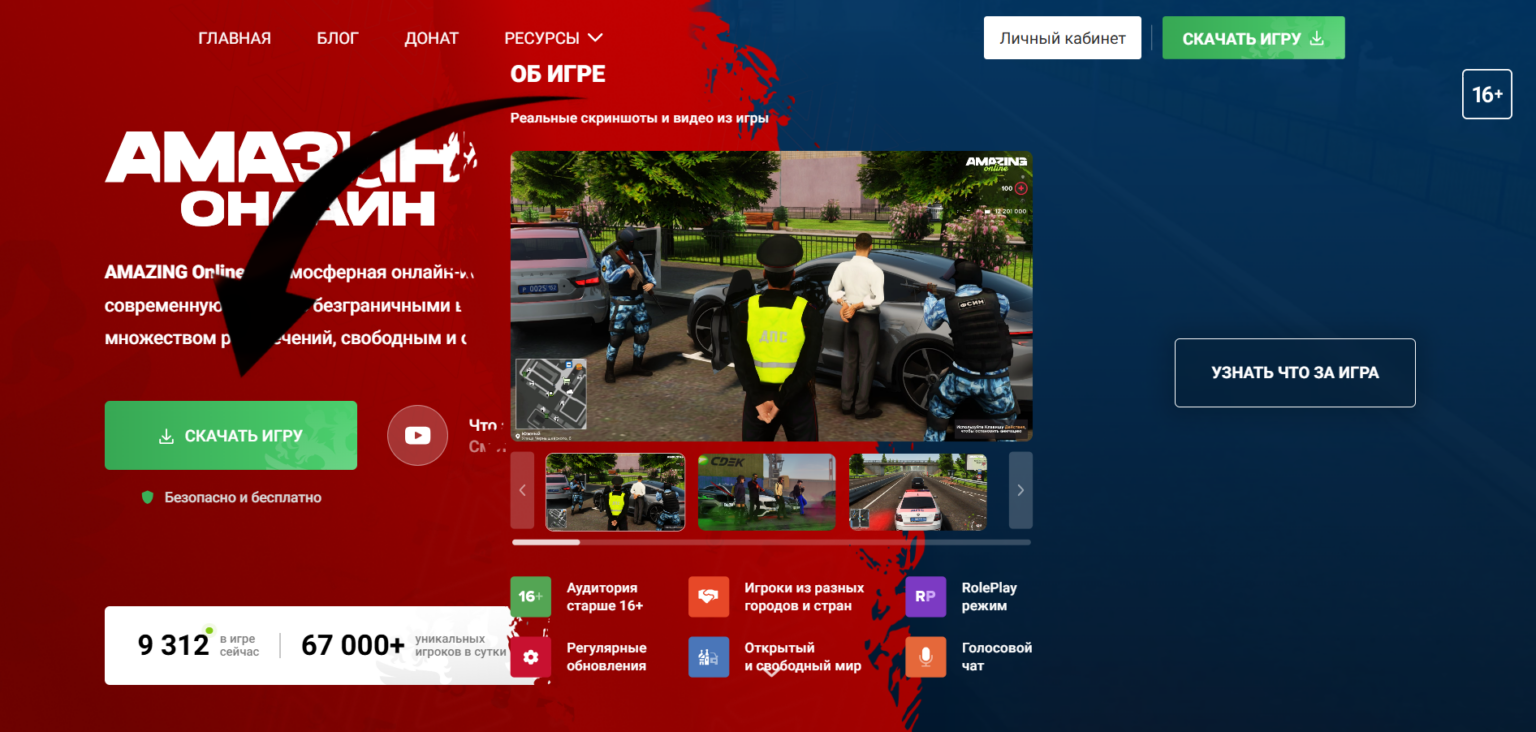Open the ГЛАВНАЯ menu item
This screenshot has height=732, width=1536.
tap(234, 38)
